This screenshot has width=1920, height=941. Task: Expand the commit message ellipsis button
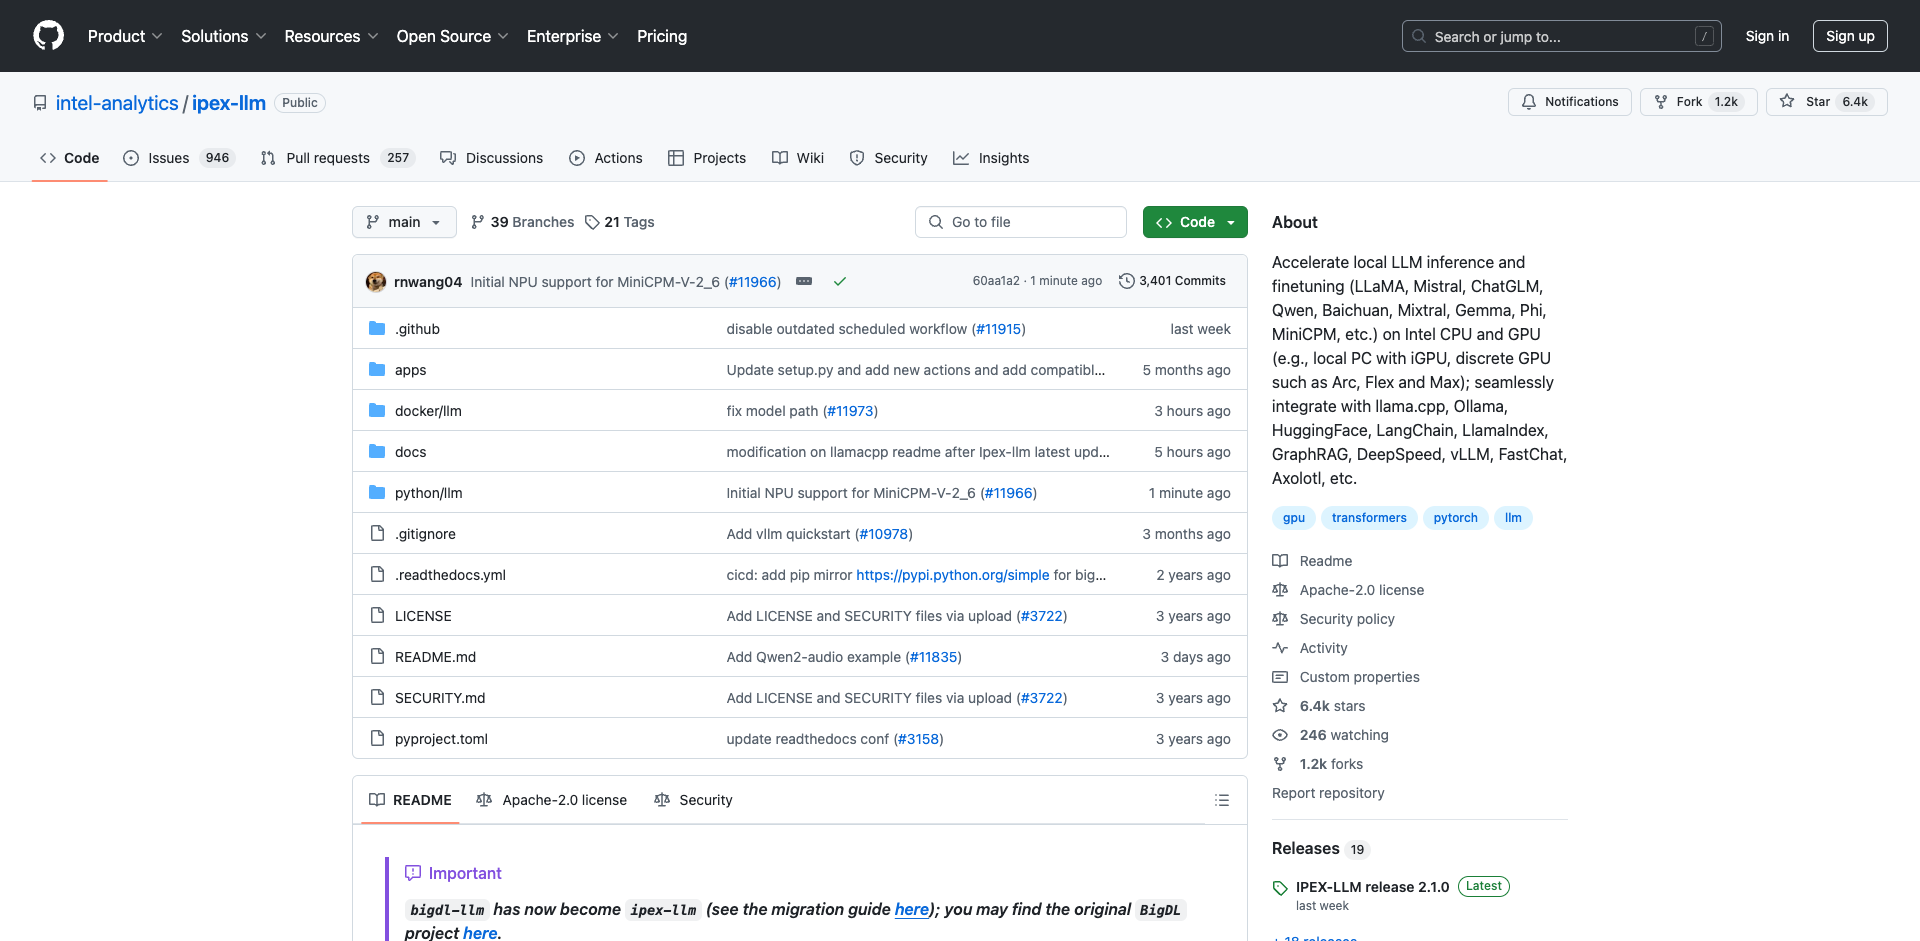pos(804,282)
